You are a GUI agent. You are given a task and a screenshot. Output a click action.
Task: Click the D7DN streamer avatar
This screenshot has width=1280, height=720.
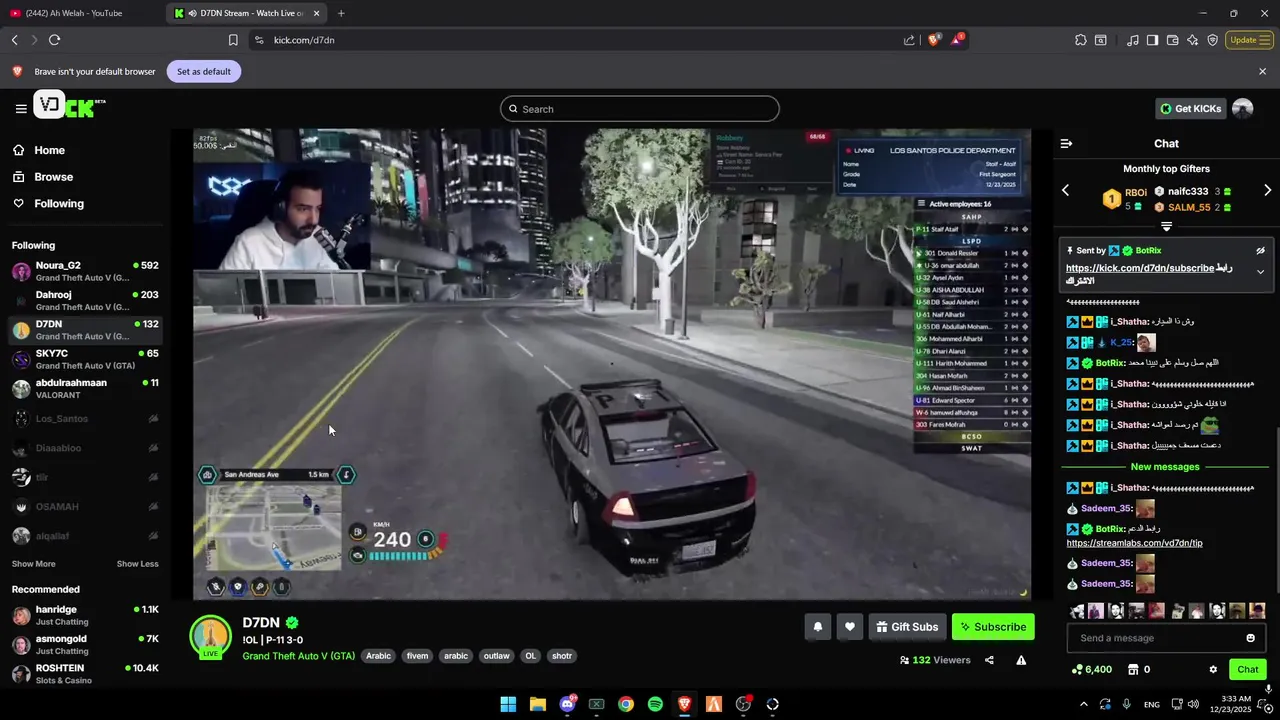(x=211, y=637)
